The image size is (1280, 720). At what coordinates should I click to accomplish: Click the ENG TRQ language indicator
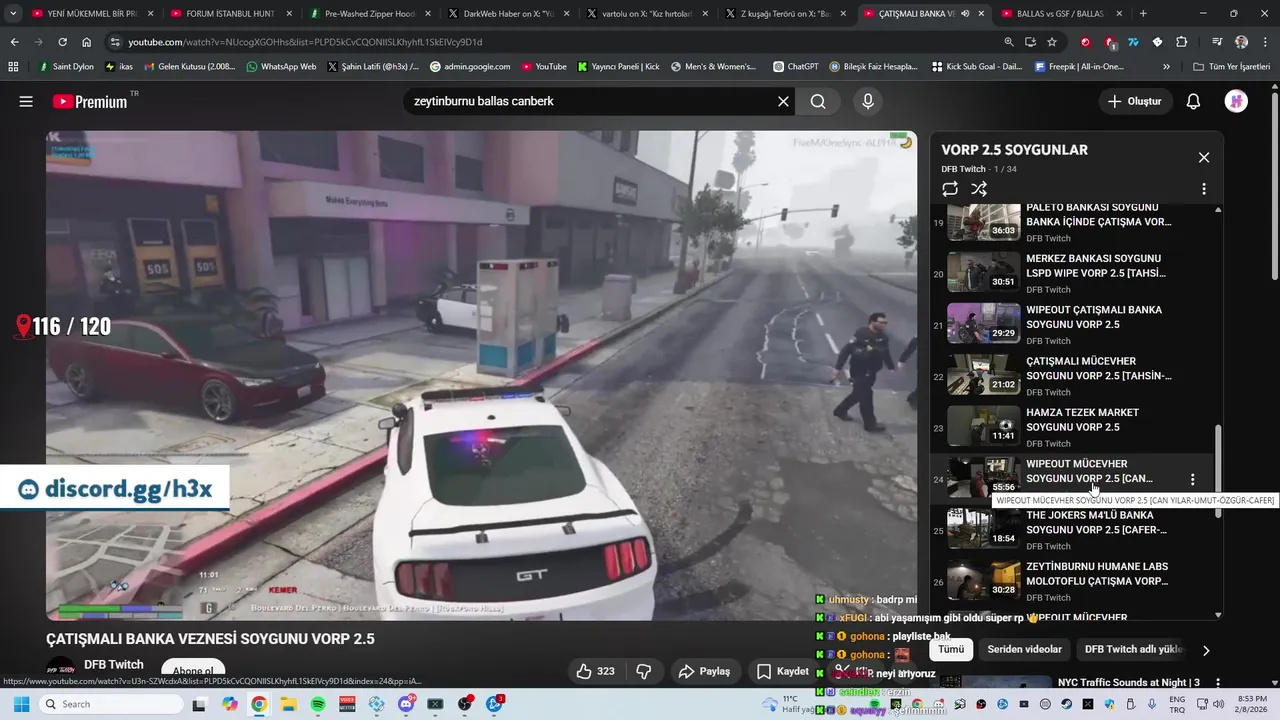point(1177,704)
